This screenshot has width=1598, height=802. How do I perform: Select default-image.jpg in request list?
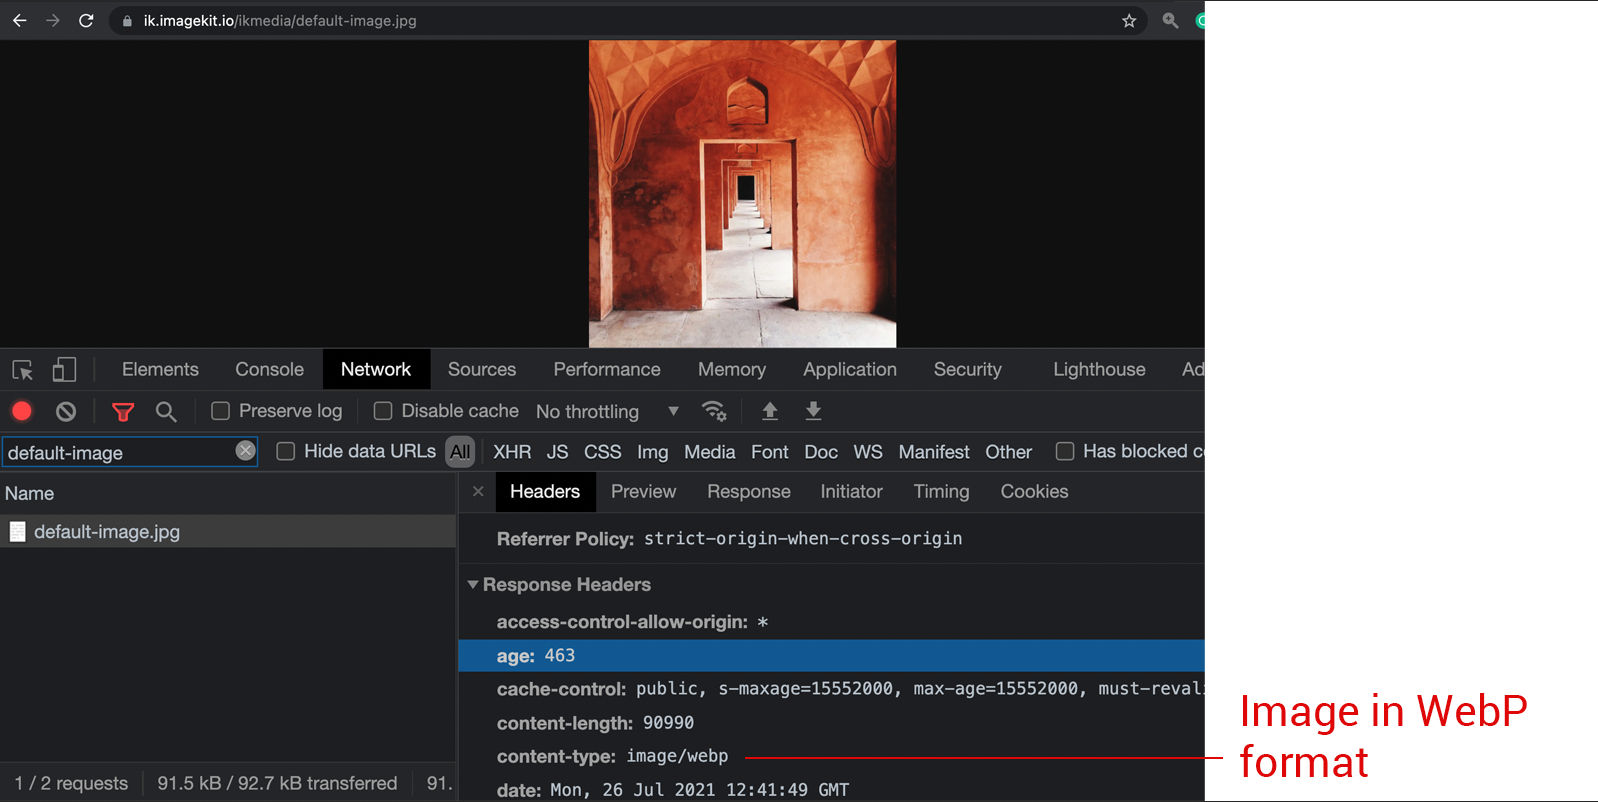(x=107, y=532)
